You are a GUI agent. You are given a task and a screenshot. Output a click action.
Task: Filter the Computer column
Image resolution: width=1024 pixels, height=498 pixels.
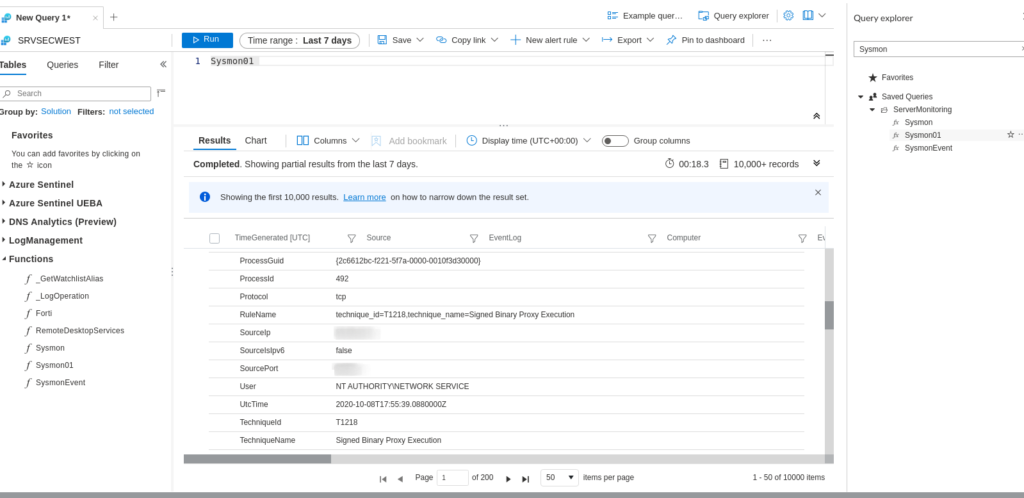[x=802, y=238]
